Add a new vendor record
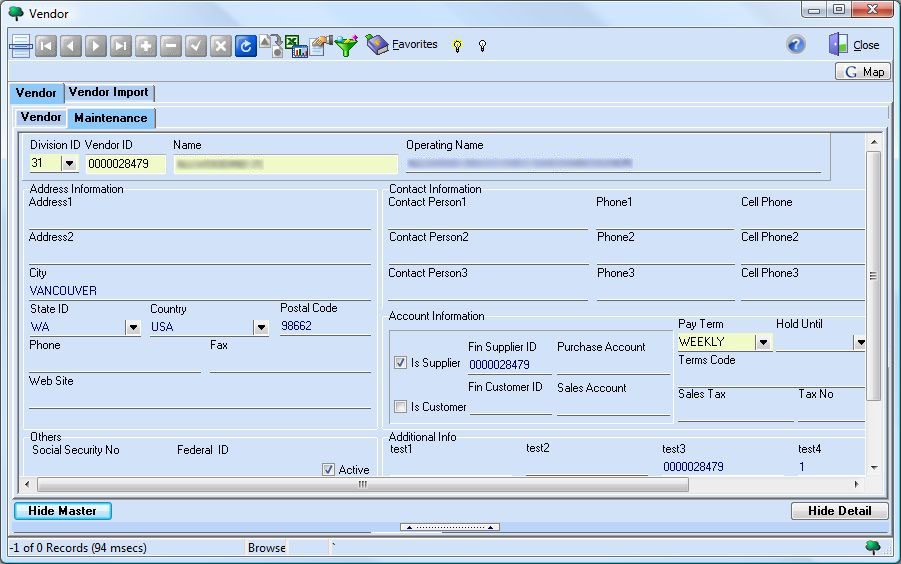Image resolution: width=901 pixels, height=564 pixels. coord(146,46)
